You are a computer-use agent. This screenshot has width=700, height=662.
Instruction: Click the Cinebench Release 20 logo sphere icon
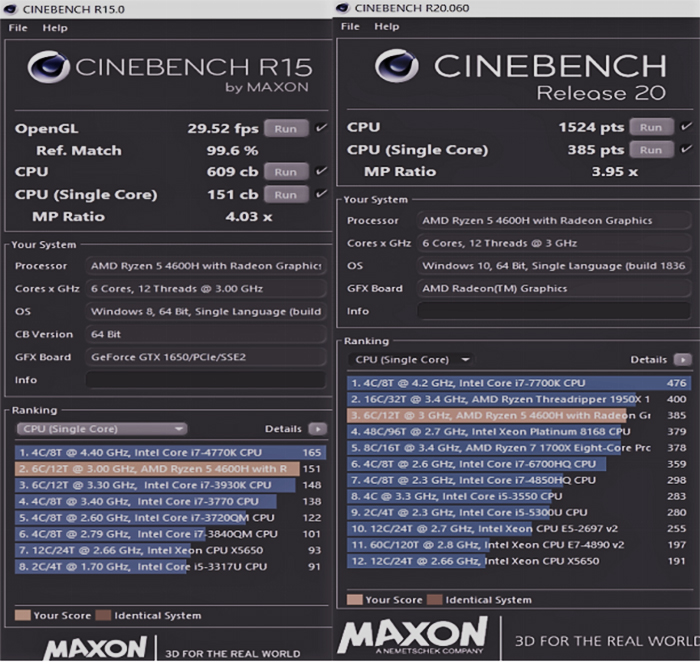[397, 66]
